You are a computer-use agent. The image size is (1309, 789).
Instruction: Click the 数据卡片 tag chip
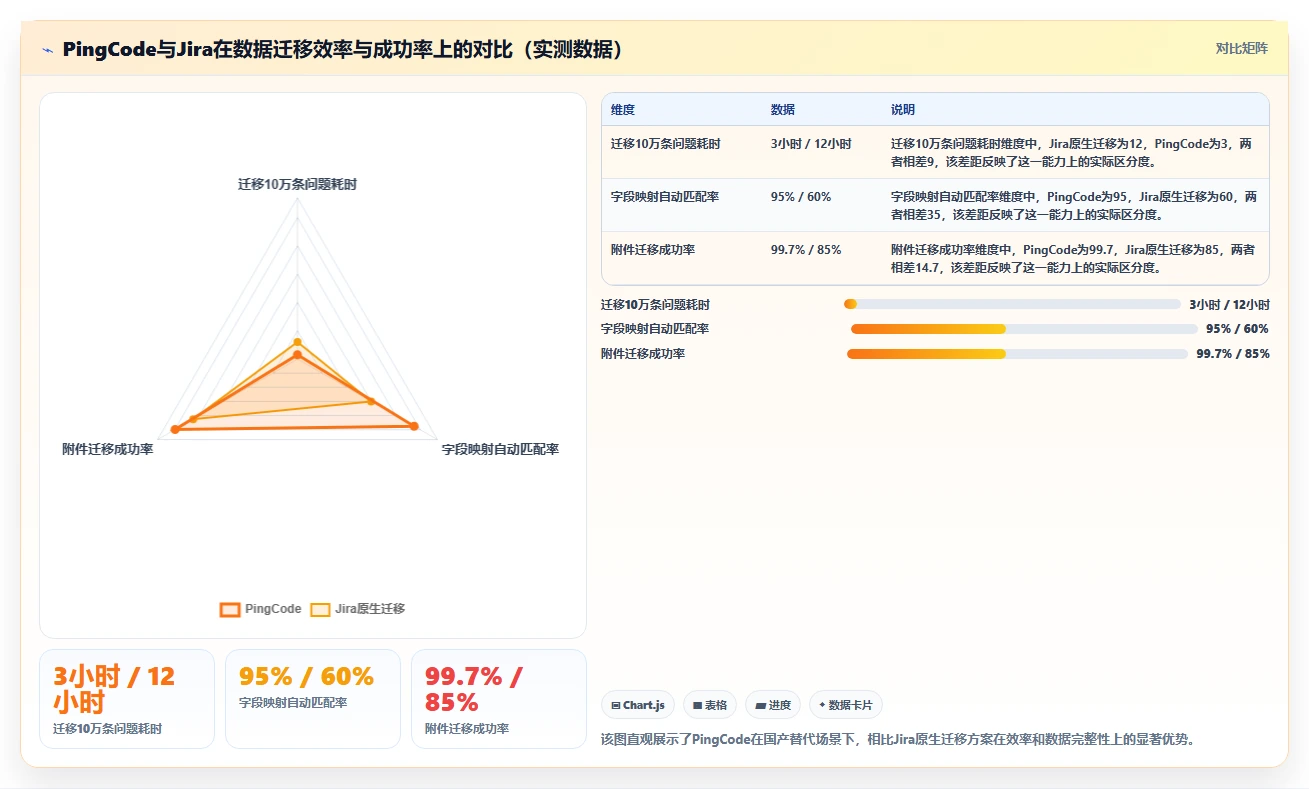click(845, 705)
